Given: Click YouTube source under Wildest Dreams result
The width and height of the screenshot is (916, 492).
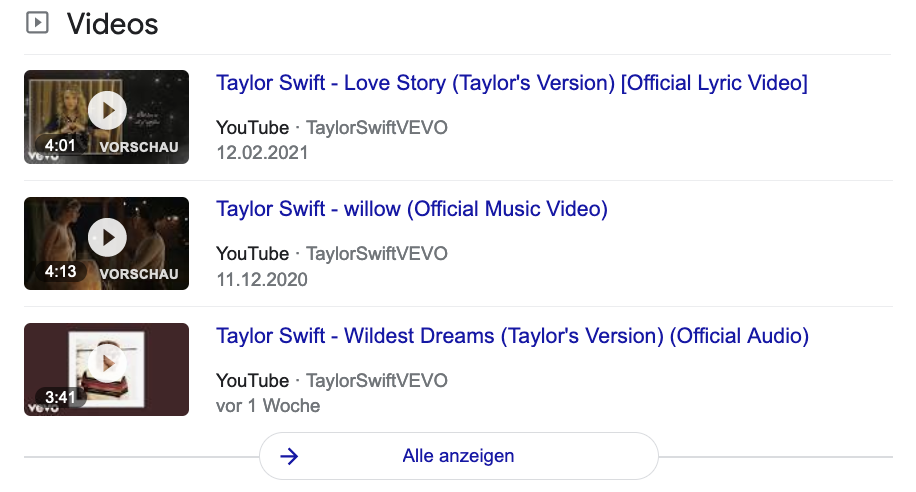Looking at the screenshot, I should pos(252,381).
